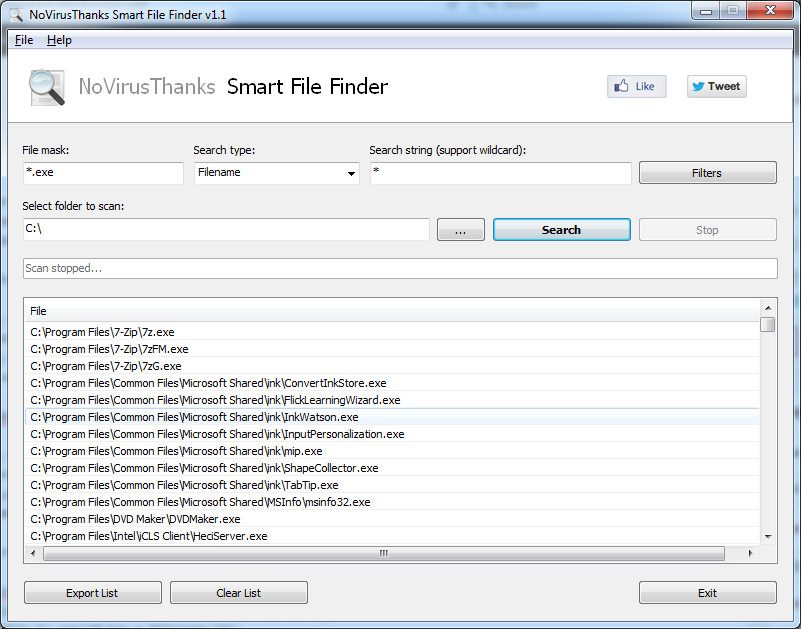Click the results list scroll up arrow
Image resolution: width=801 pixels, height=629 pixels.
pos(768,308)
